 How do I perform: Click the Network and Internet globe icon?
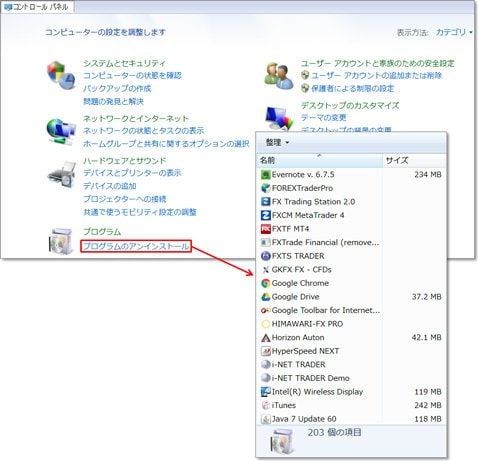(61, 131)
